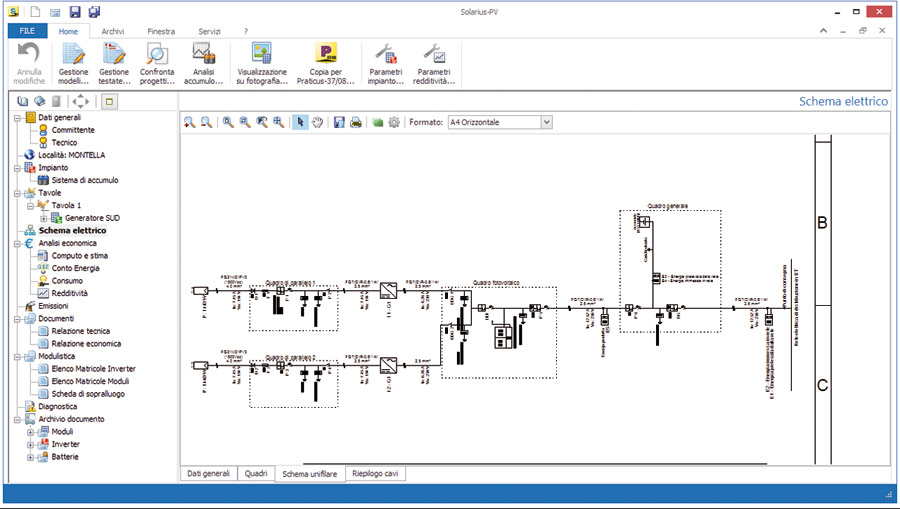
Task: Click the horizontal scrollbar under the schema
Action: 535,464
